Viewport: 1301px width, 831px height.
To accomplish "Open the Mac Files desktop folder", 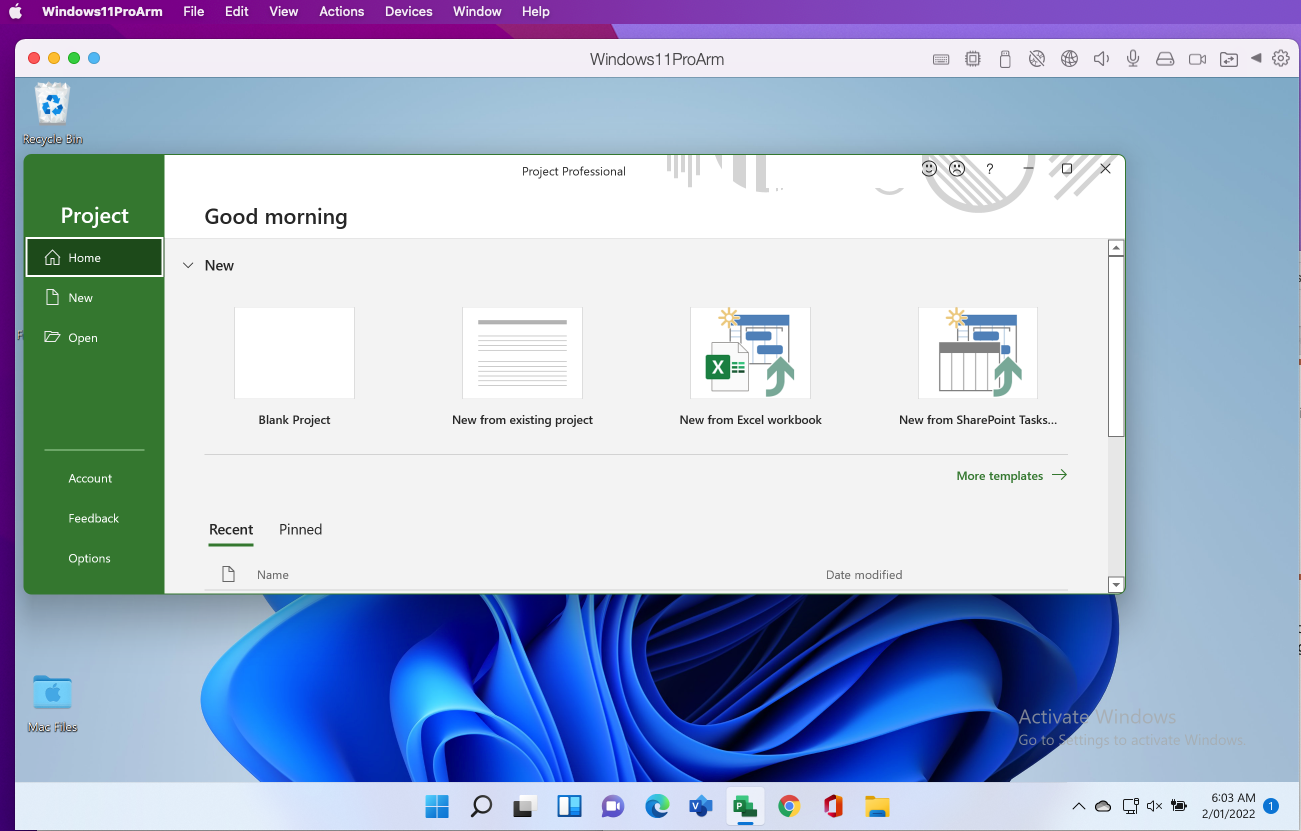I will pyautogui.click(x=52, y=703).
